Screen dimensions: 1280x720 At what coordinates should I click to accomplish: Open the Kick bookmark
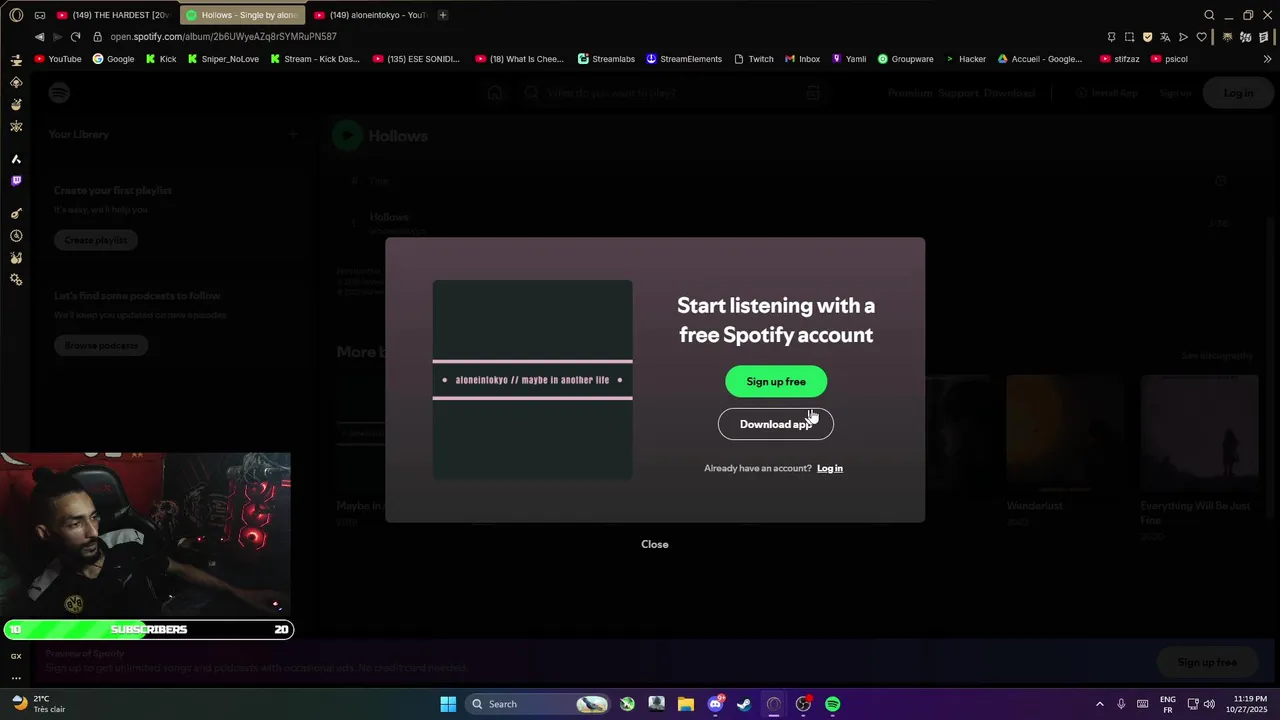160,59
